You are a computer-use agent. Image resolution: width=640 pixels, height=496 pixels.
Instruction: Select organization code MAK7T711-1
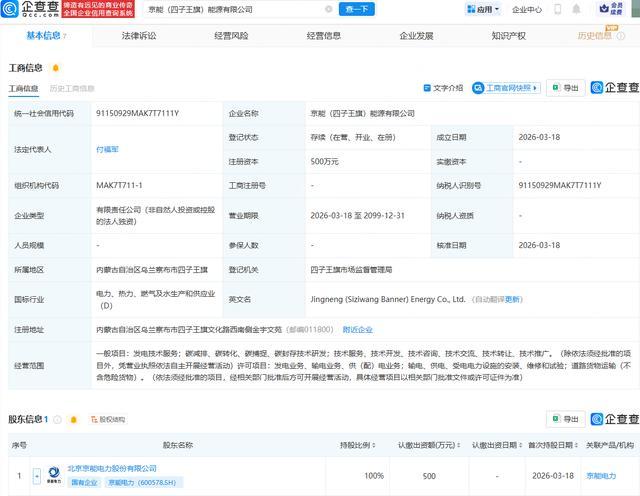coord(119,185)
